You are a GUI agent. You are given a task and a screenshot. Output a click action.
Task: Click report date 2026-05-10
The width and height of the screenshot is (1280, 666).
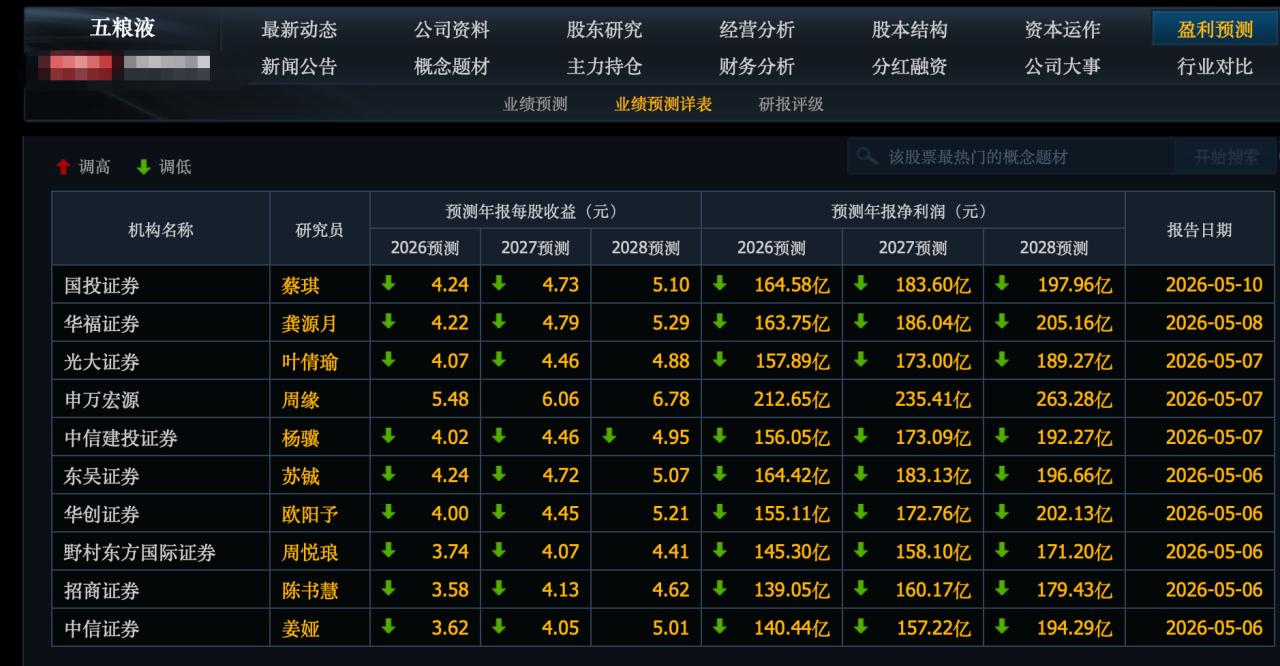coord(1214,285)
